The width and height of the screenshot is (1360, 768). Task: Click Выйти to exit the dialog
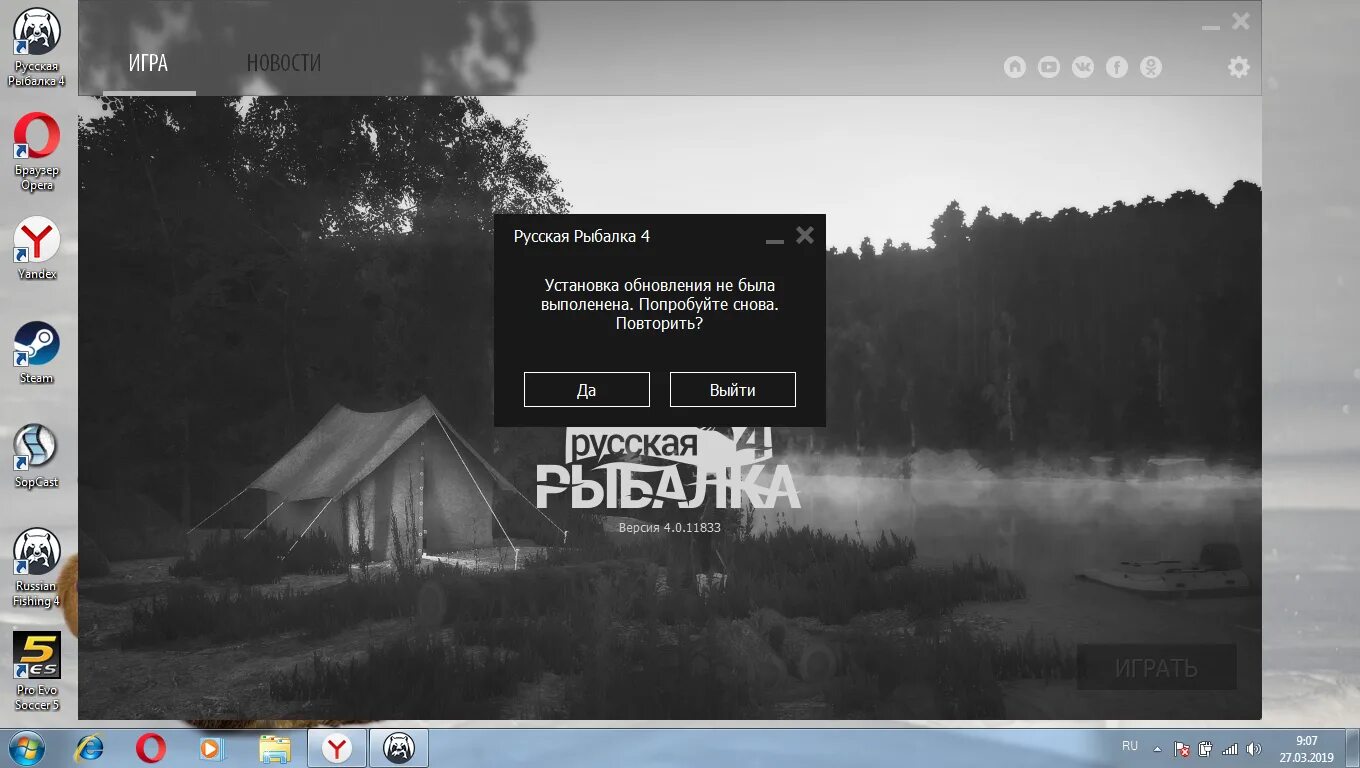coord(733,390)
